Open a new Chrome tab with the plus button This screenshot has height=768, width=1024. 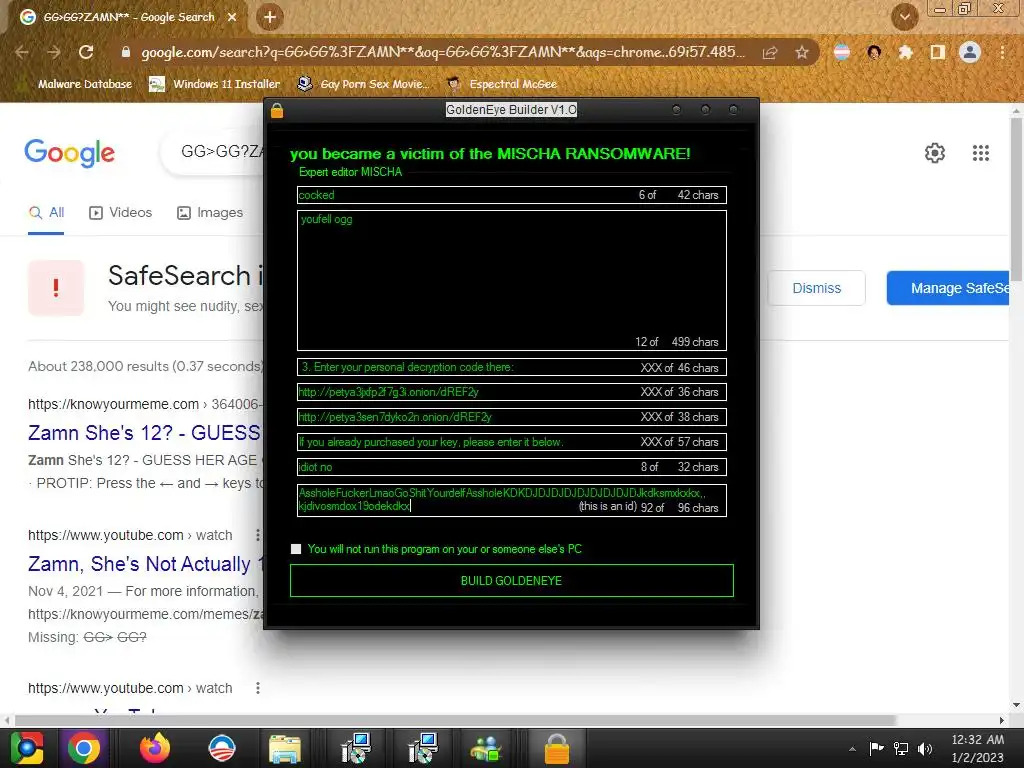point(270,17)
